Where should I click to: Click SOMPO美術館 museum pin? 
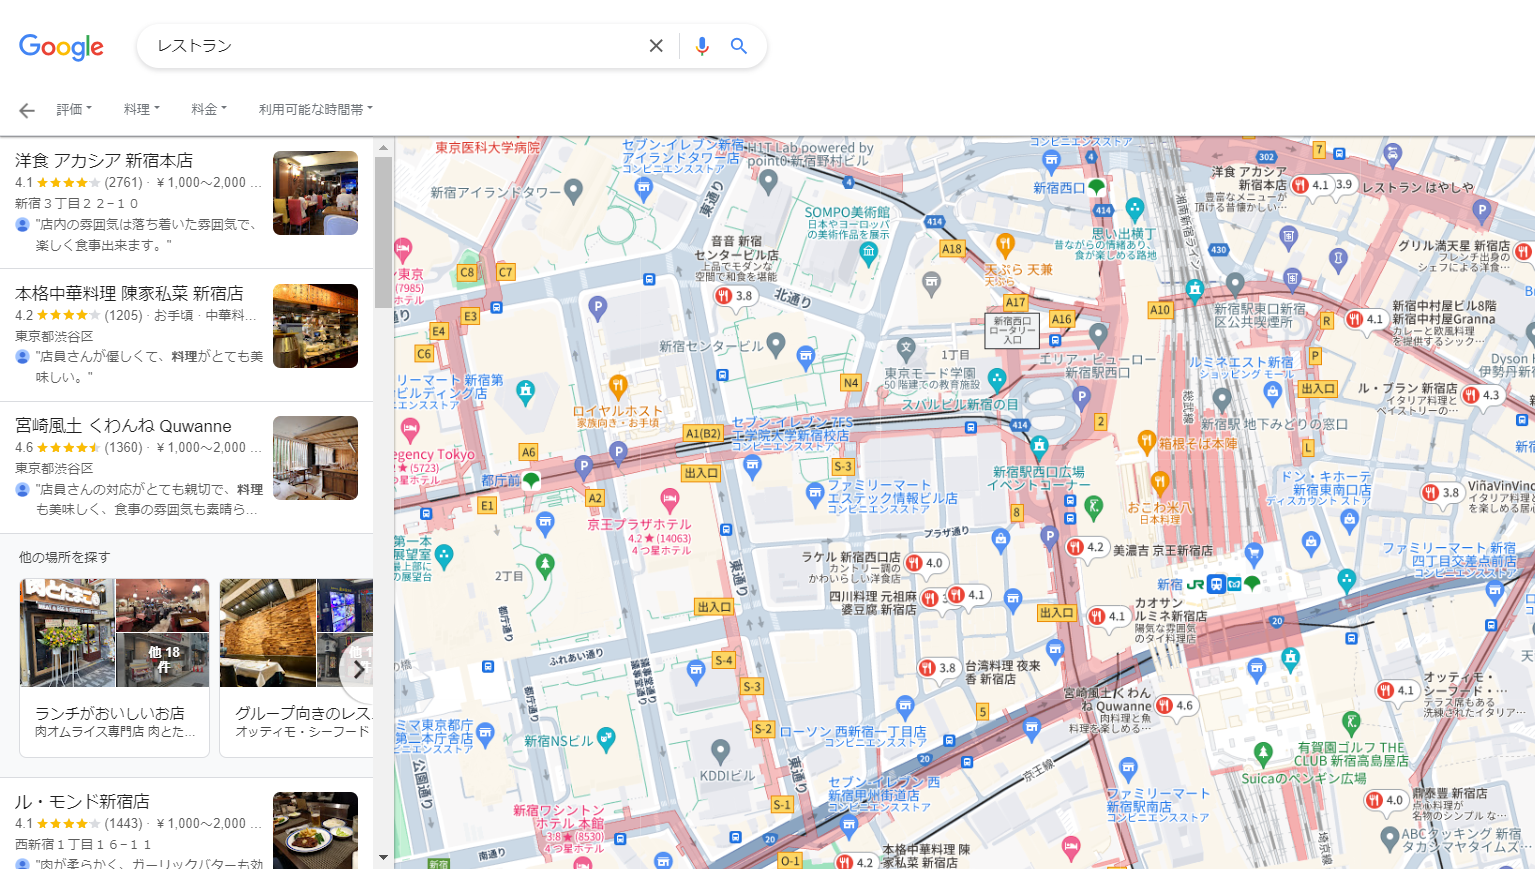click(869, 253)
